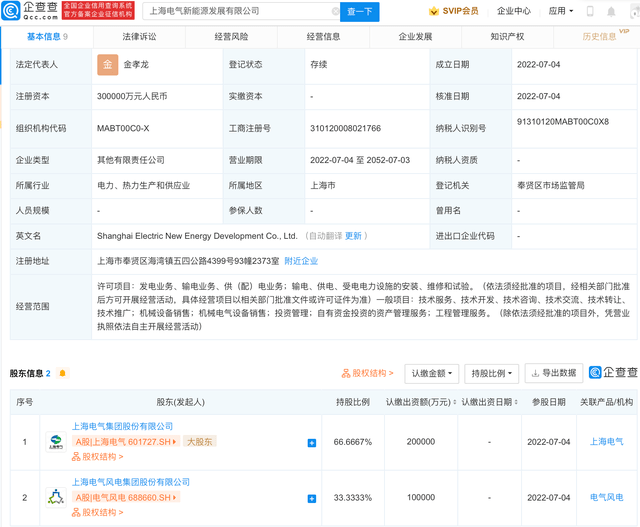This screenshot has height=527, width=640.
Task: Open 股权结构 link in shareholder header
Action: pos(367,373)
